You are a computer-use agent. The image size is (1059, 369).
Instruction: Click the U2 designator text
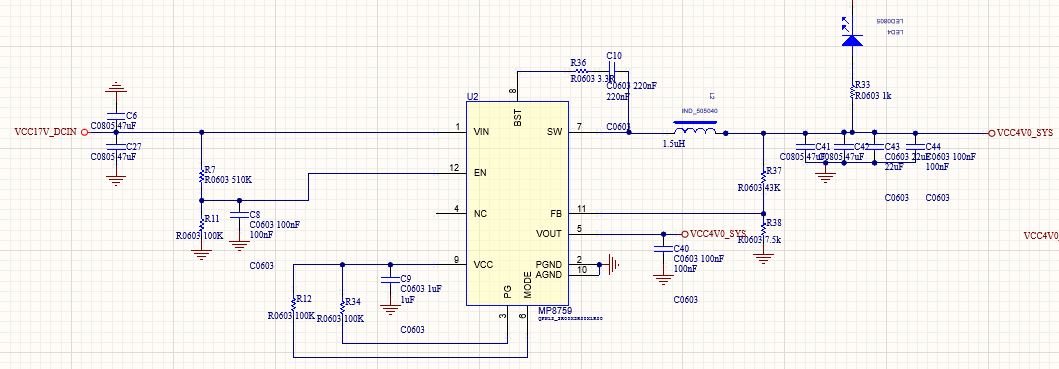click(x=473, y=97)
